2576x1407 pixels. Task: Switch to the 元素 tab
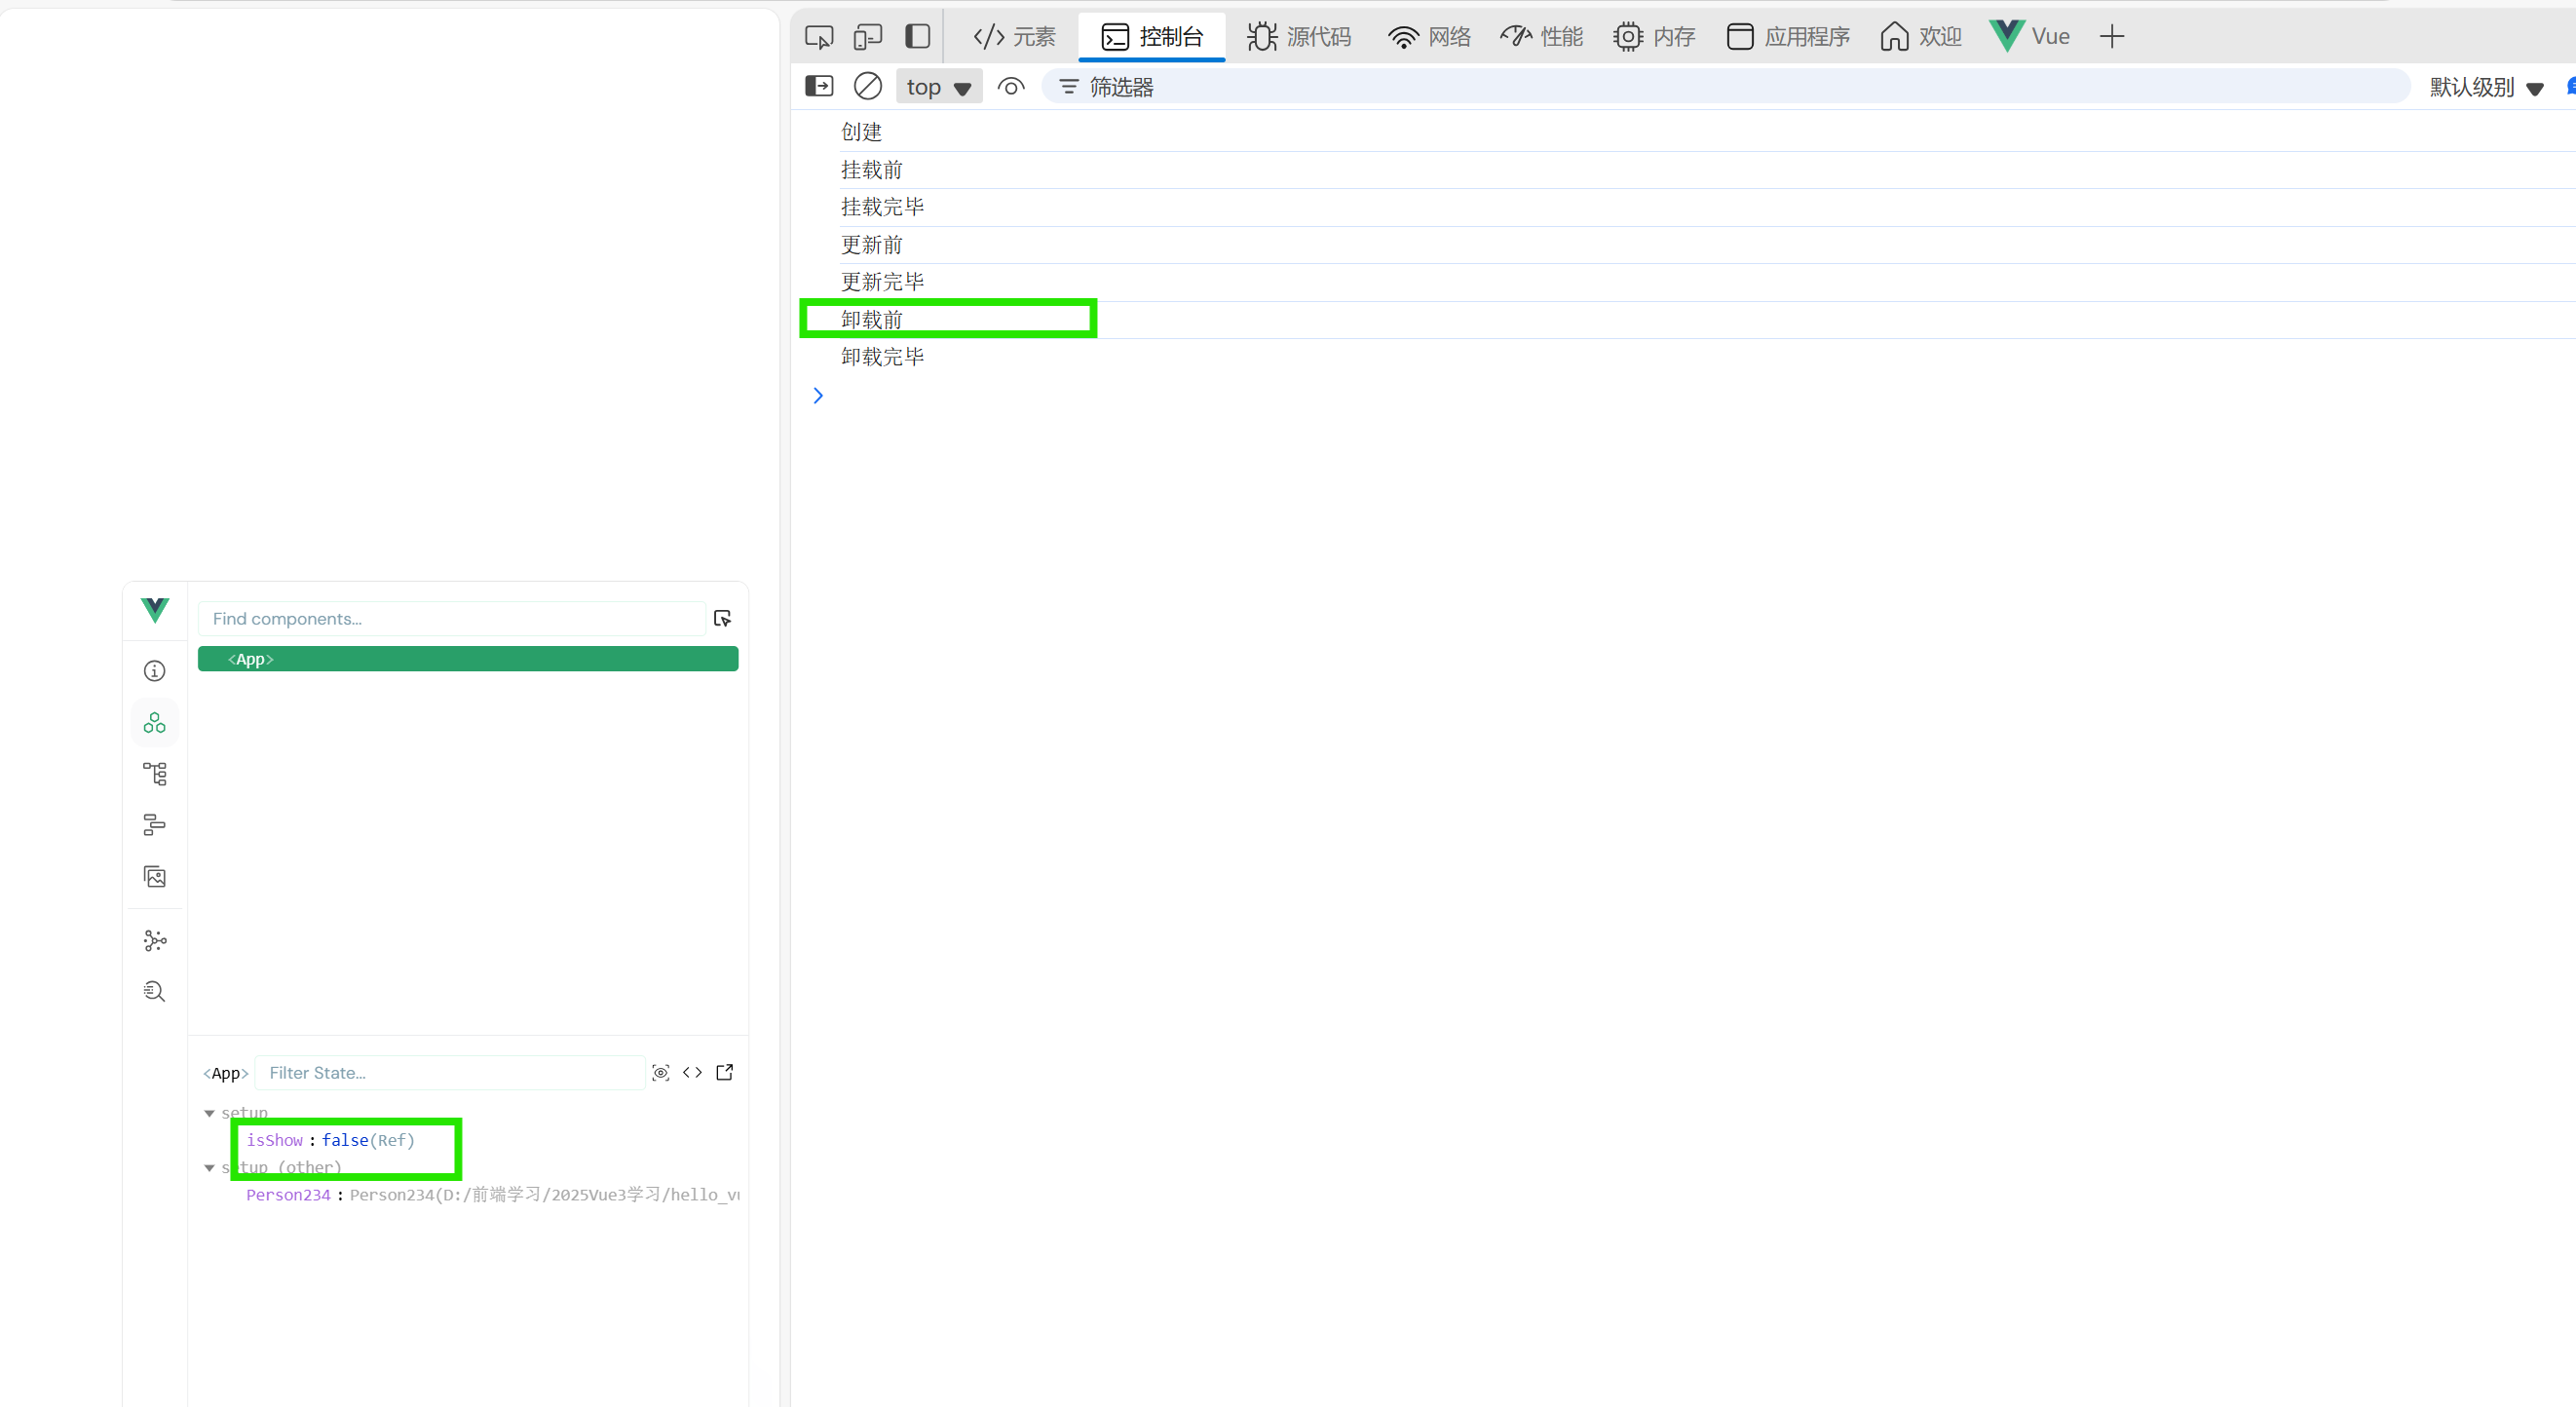point(1014,37)
